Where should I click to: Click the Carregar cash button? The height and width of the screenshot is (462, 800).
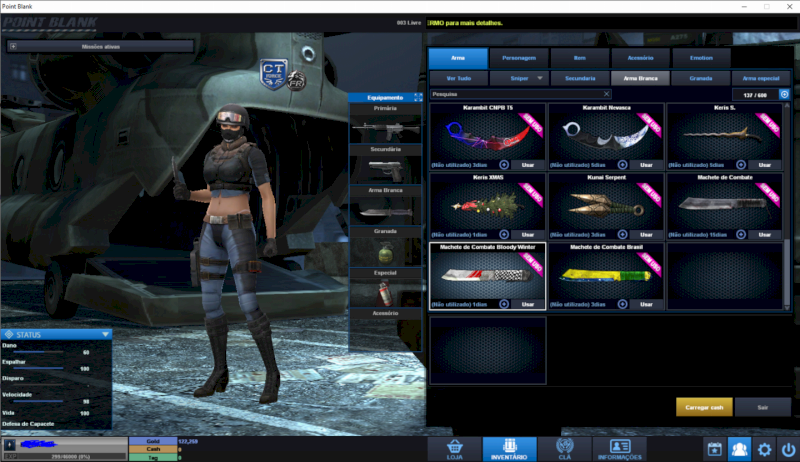(x=704, y=407)
